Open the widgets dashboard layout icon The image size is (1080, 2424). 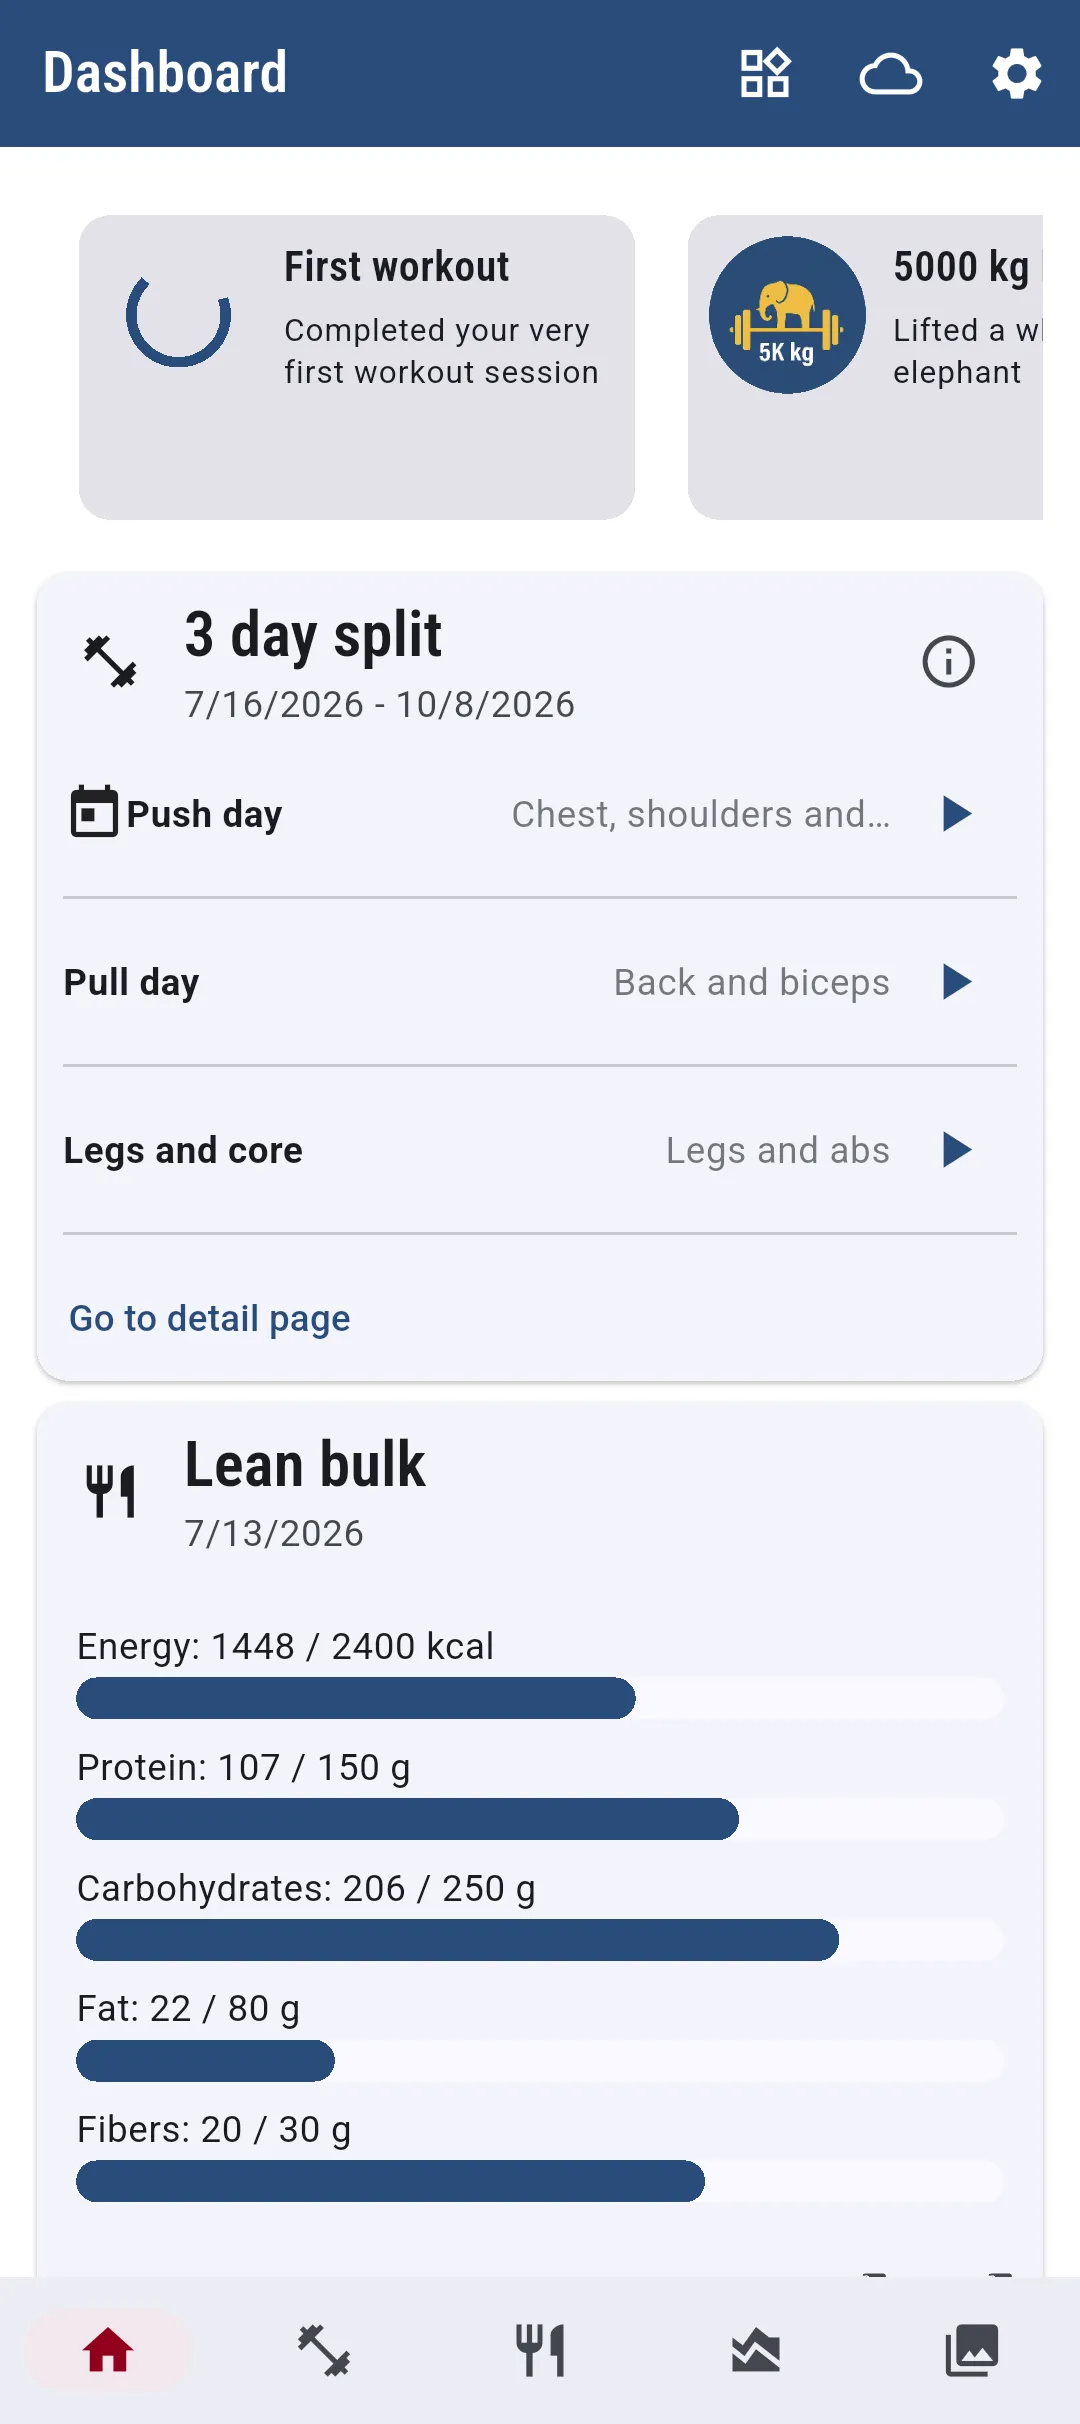765,73
